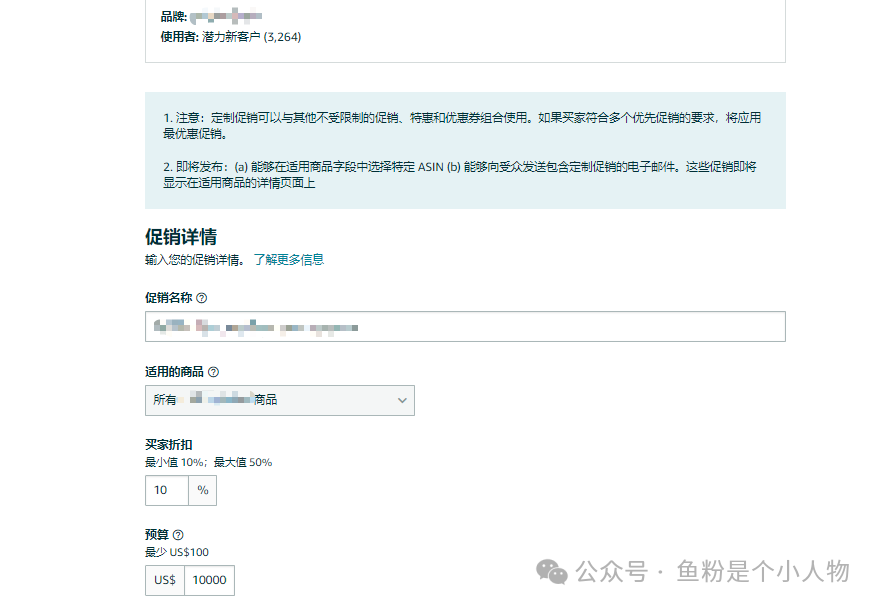
Task: Open the 了解更多信息 link
Action: (x=289, y=260)
